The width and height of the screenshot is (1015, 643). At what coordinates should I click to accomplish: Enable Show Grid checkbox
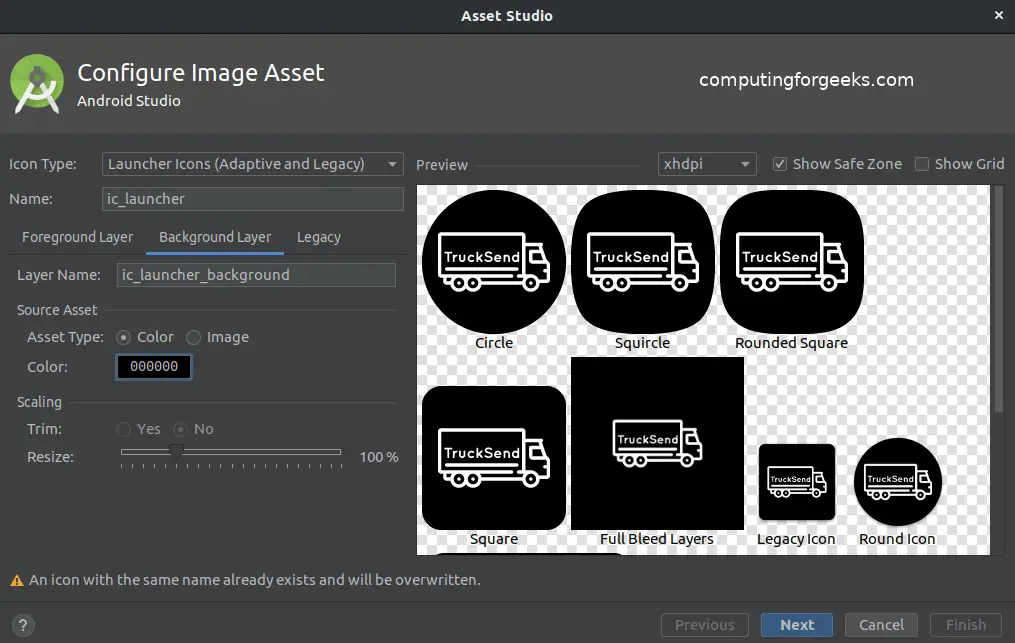(922, 164)
